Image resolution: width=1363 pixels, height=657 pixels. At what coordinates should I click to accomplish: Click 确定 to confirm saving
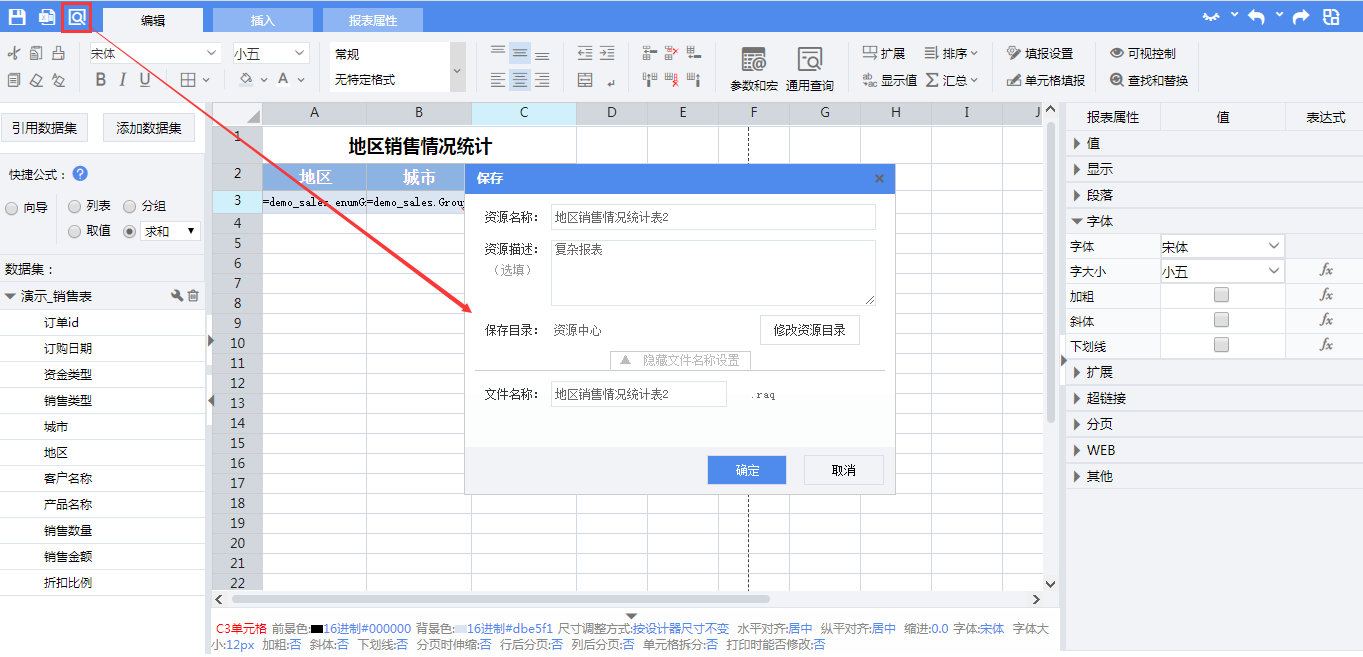tap(746, 470)
